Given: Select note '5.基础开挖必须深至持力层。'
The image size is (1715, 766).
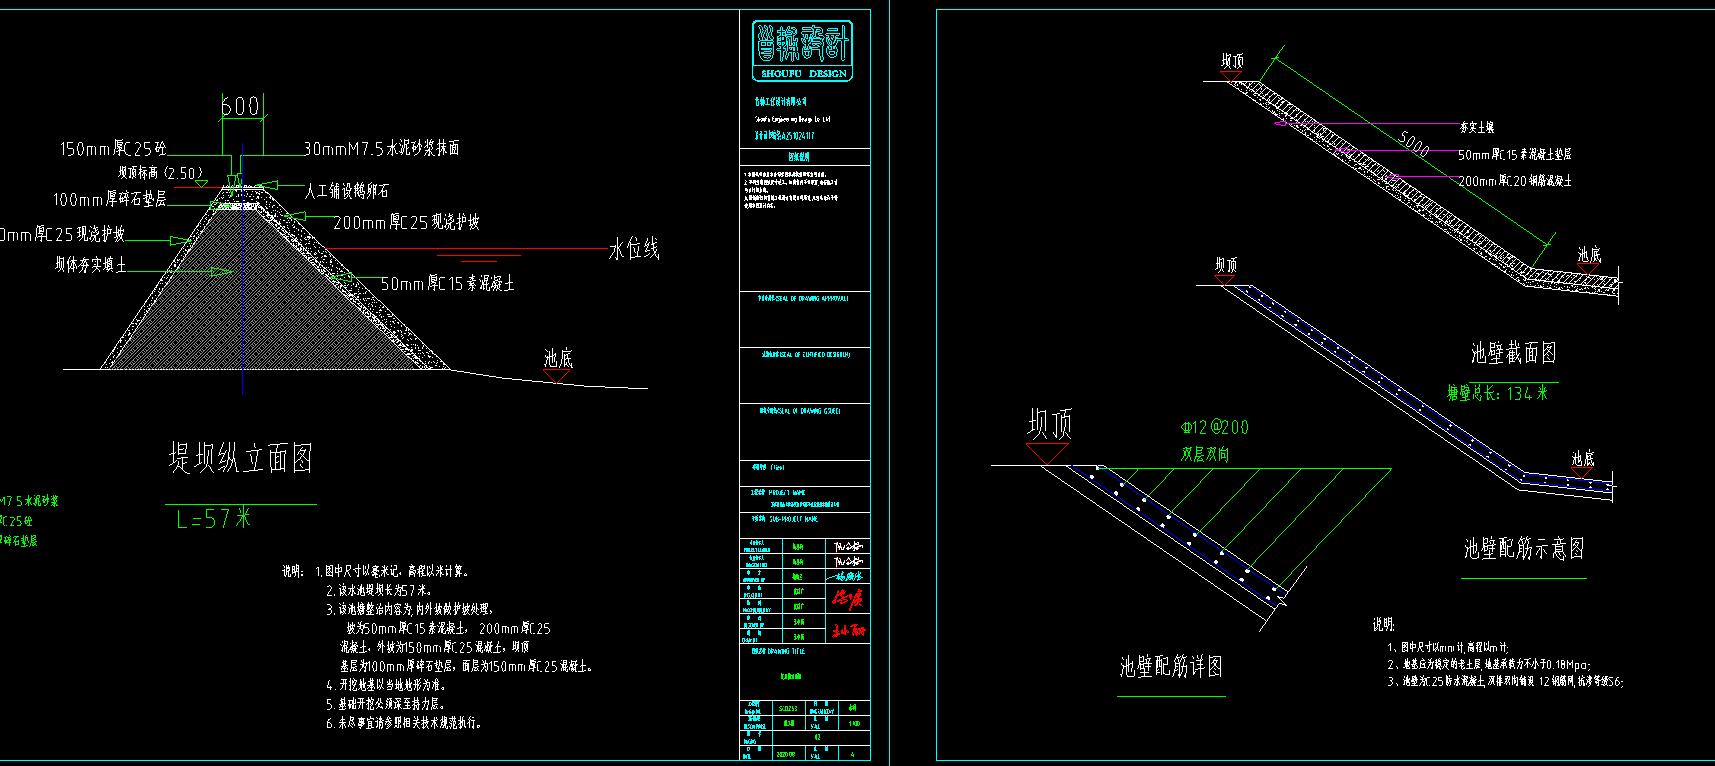Looking at the screenshot, I should [386, 704].
